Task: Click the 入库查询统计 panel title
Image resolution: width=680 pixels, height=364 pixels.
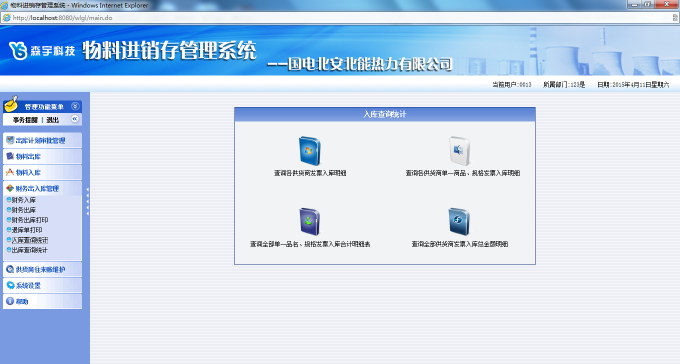Action: (385, 115)
